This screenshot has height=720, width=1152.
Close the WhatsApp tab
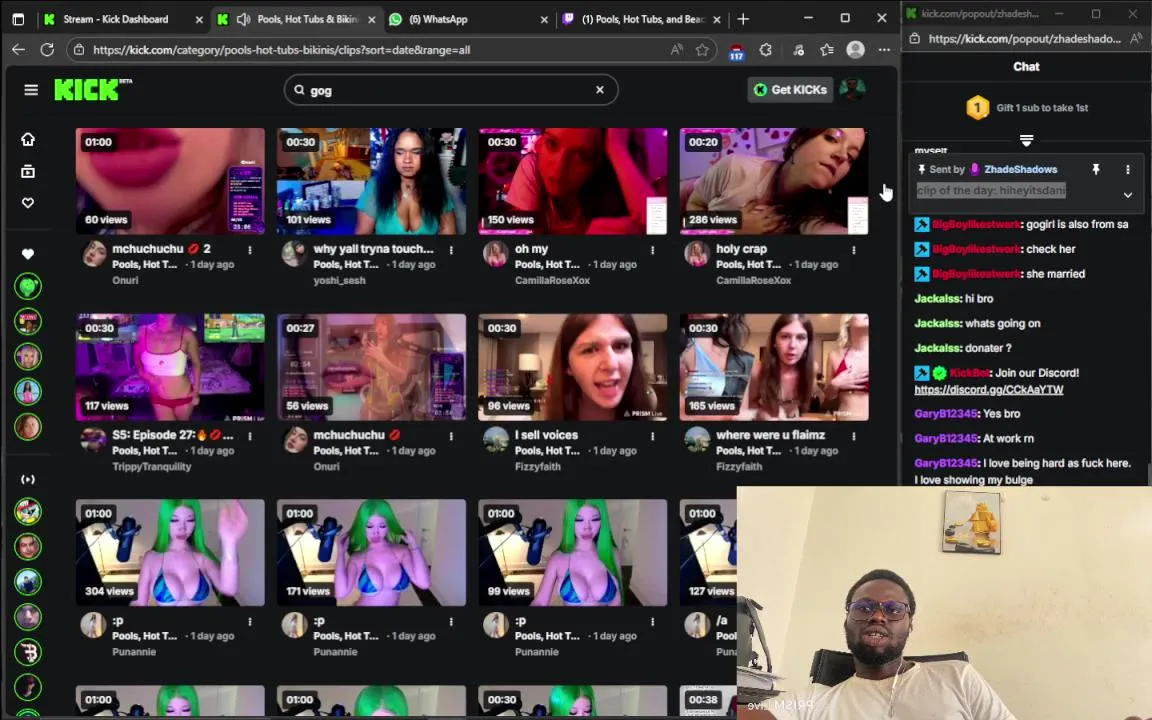click(544, 20)
